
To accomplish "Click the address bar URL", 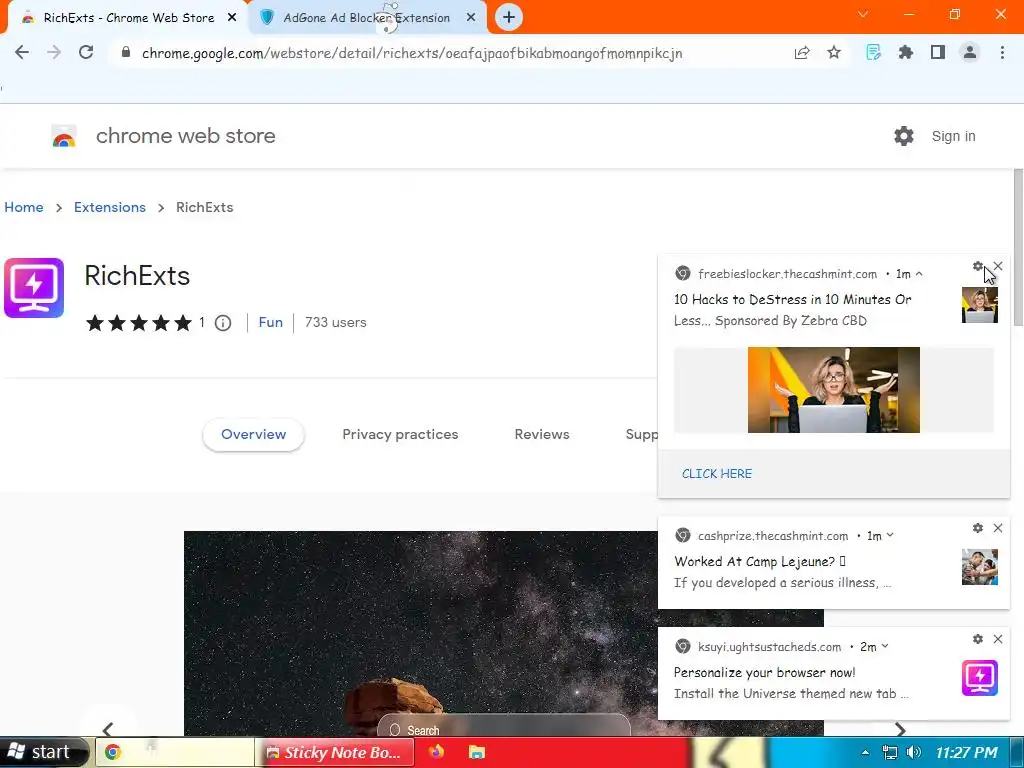I will [411, 53].
